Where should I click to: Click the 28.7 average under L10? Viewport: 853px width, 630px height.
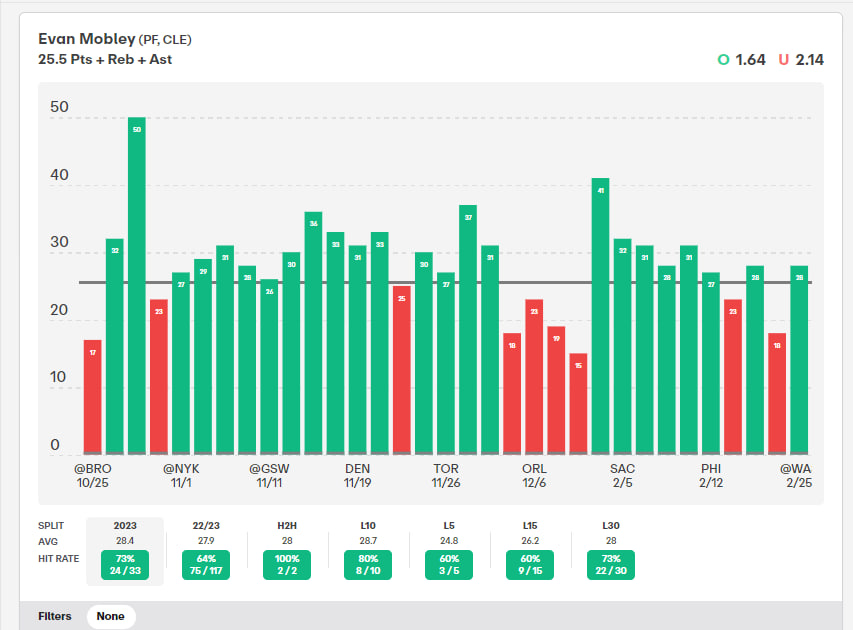368,541
